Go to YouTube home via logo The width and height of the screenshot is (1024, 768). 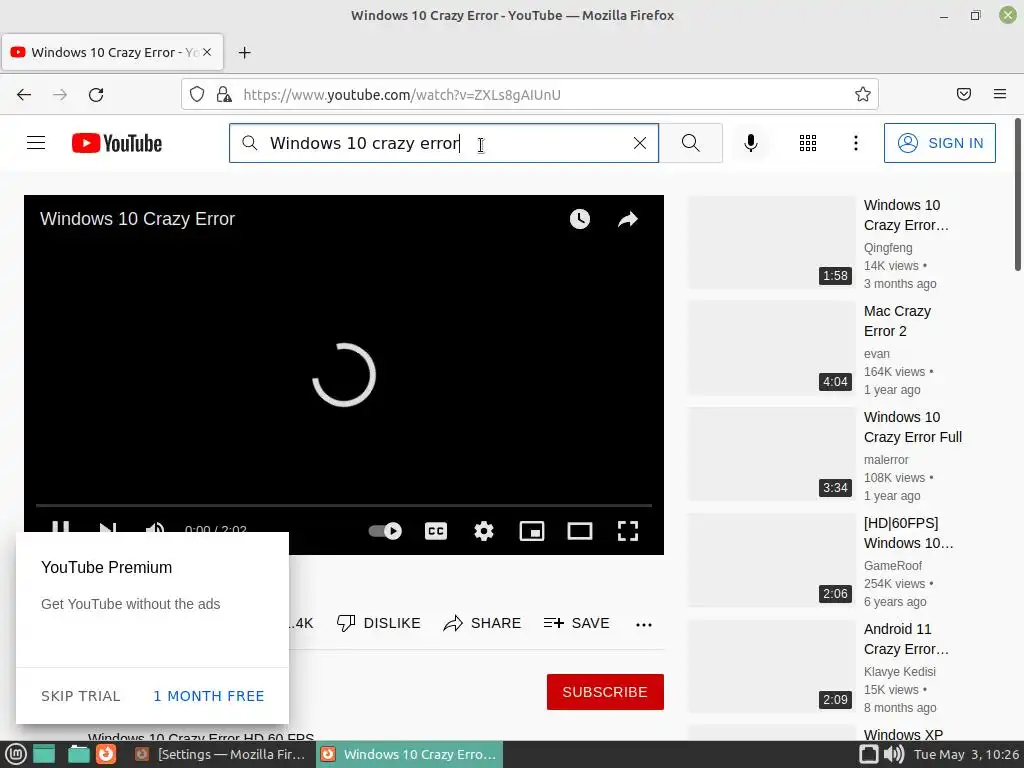tap(117, 143)
